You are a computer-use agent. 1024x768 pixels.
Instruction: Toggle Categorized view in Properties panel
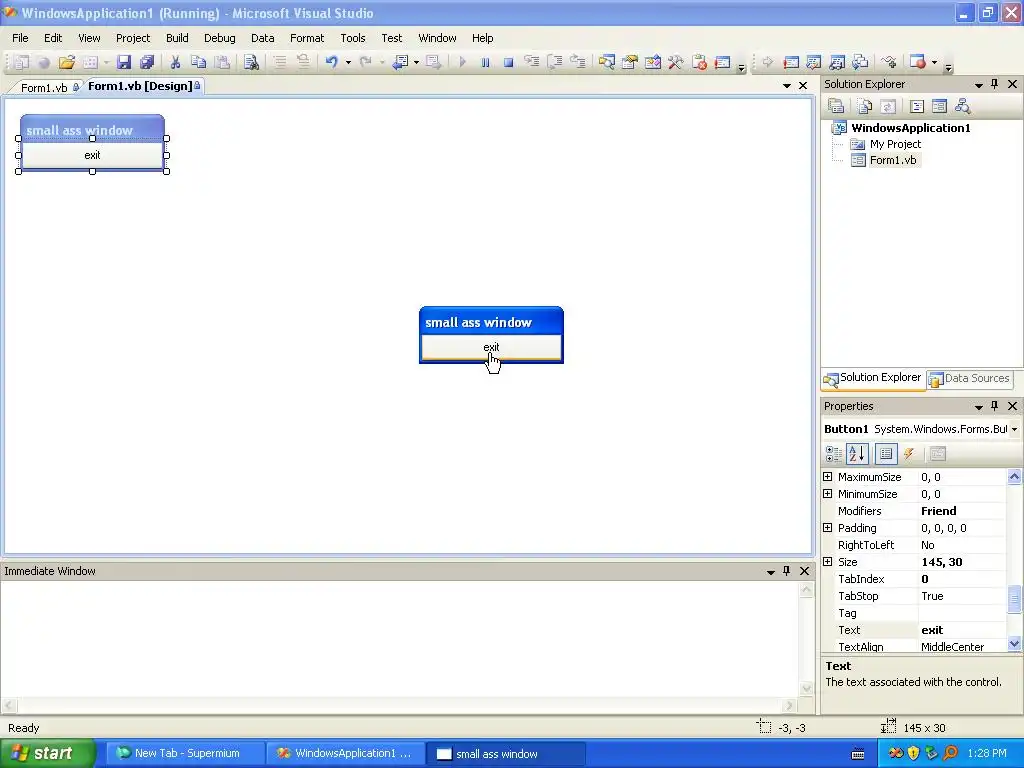(833, 454)
